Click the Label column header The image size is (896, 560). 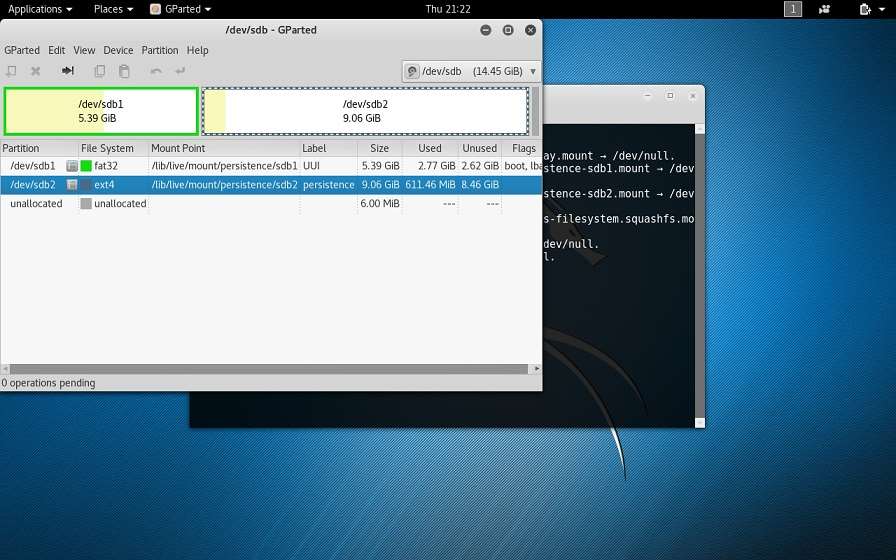pos(329,148)
